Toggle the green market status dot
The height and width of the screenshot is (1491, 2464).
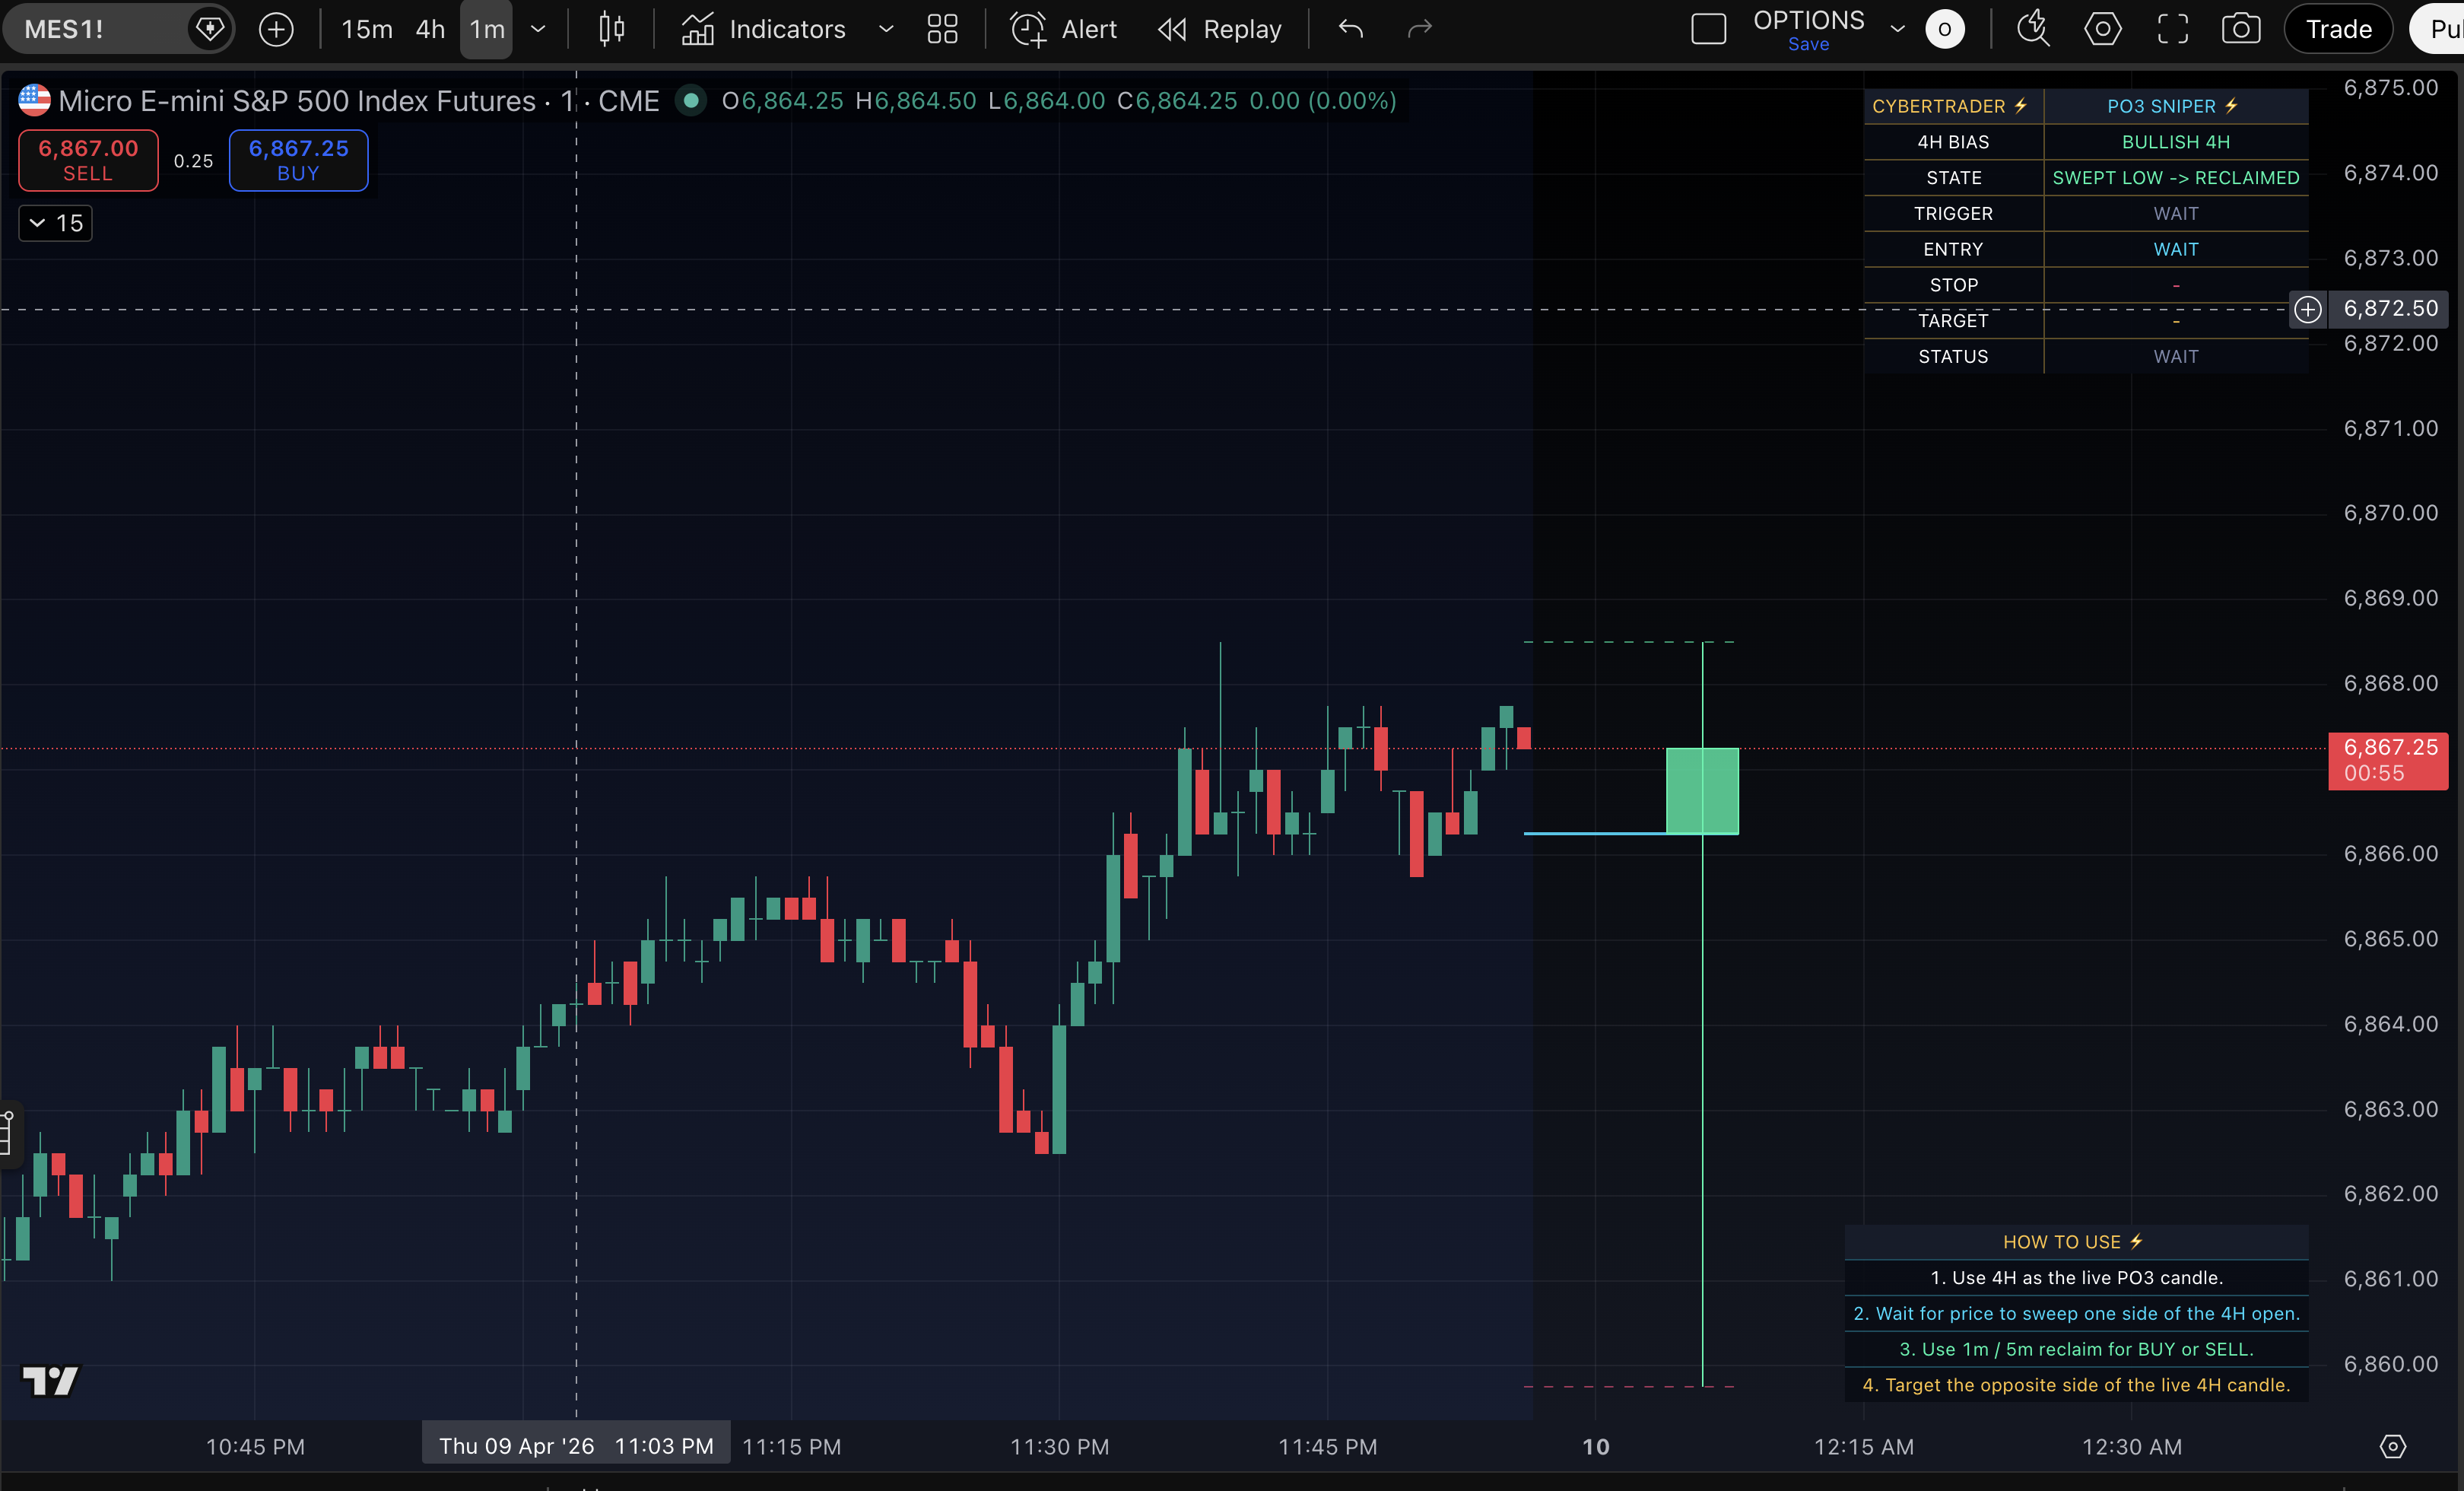690,101
